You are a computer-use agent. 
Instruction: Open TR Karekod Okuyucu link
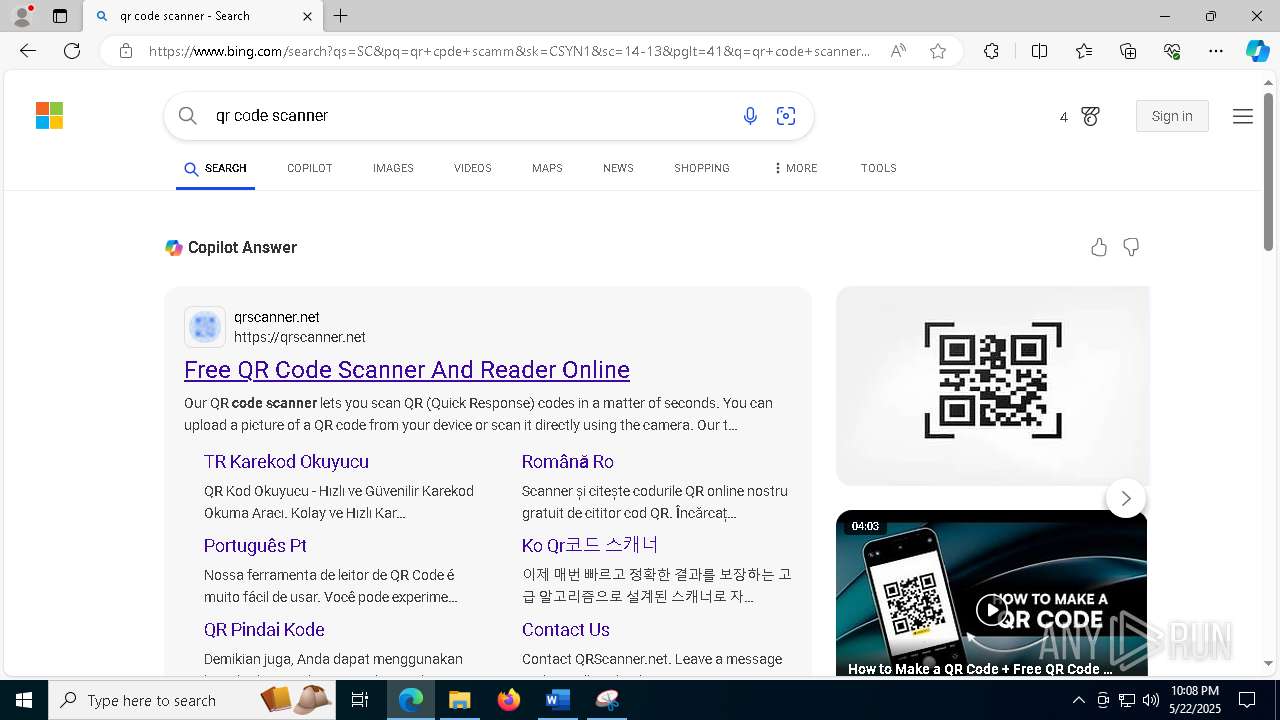(286, 462)
